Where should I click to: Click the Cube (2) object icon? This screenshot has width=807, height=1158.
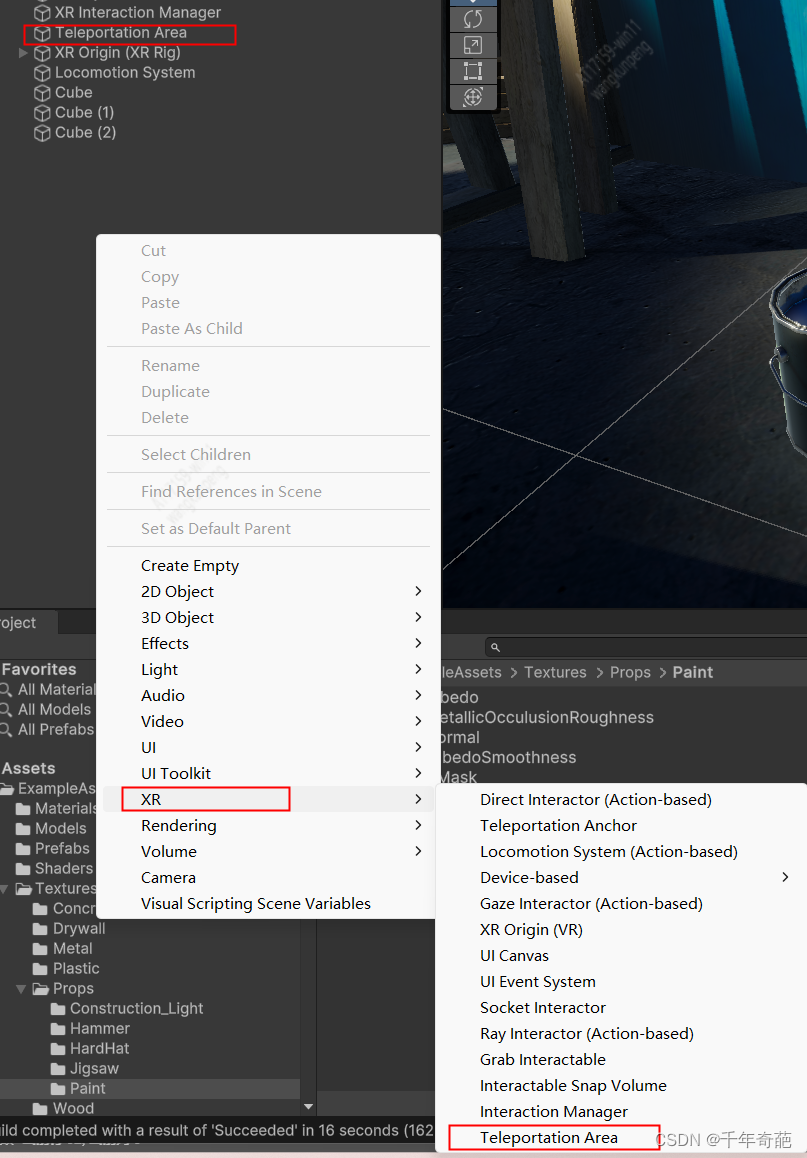[x=43, y=132]
